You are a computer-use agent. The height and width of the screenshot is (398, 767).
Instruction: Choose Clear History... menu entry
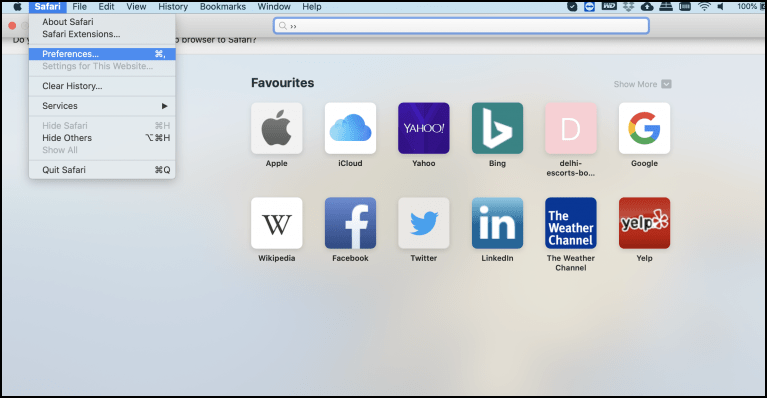click(x=102, y=86)
